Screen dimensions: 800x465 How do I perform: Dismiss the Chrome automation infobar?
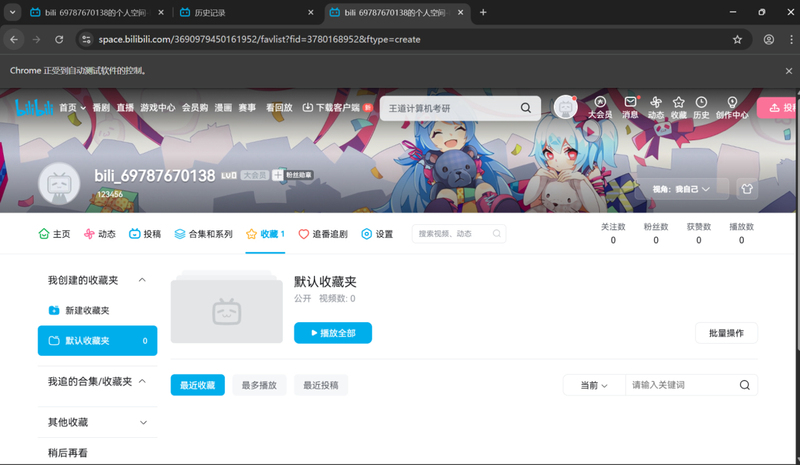(789, 71)
